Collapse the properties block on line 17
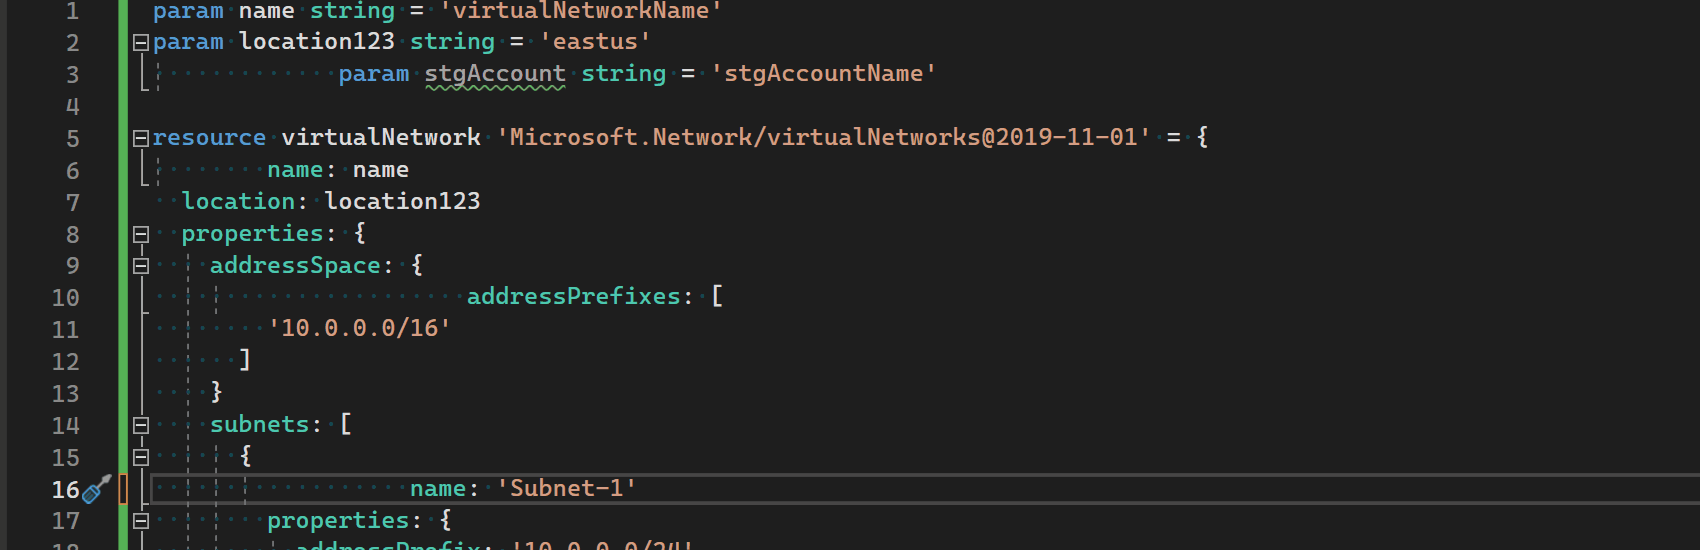Screen dimensions: 1700x550 click(x=141, y=521)
